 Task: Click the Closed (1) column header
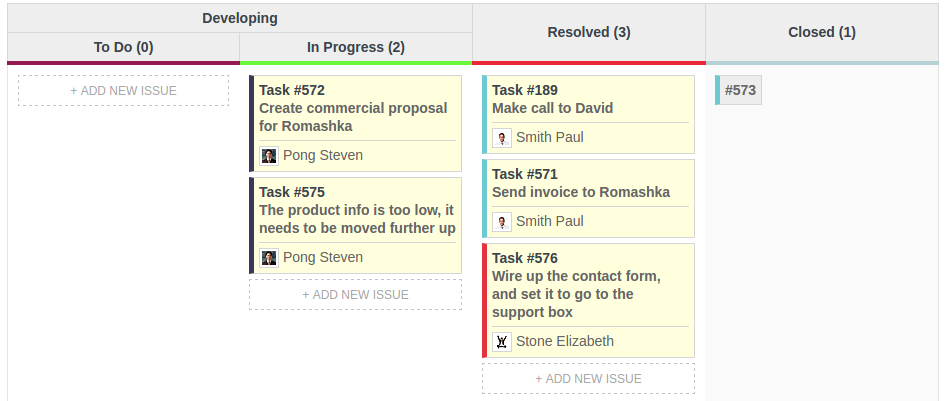821,32
